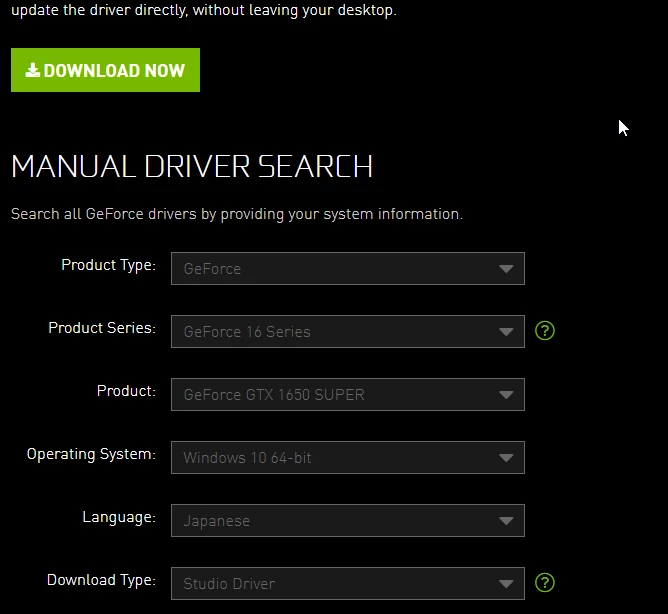The width and height of the screenshot is (668, 614).
Task: Click the 'update the driver directly' text line
Action: [x=204, y=10]
